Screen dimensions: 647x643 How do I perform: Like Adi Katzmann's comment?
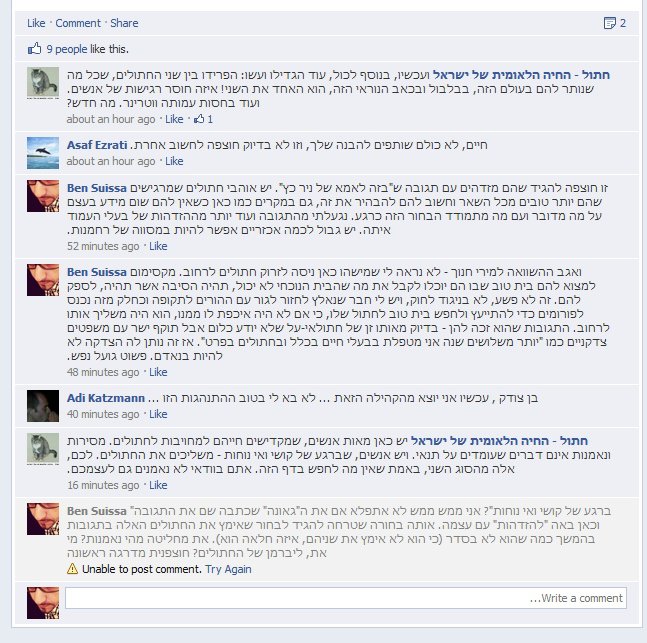[x=158, y=414]
